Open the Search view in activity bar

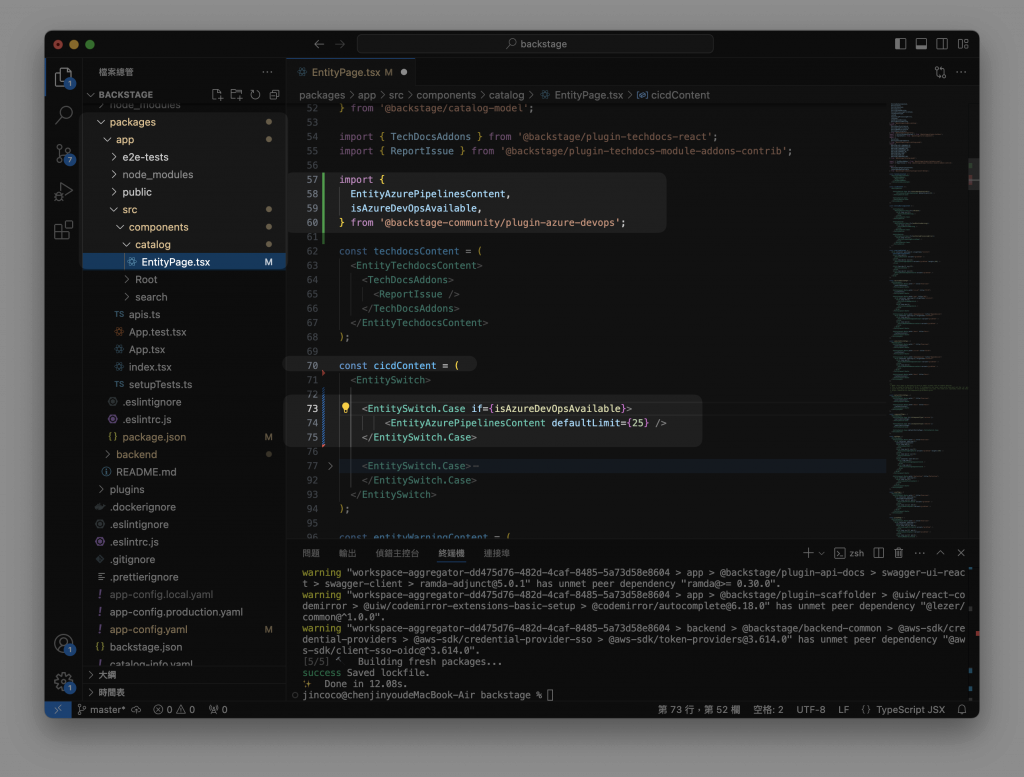coord(63,115)
